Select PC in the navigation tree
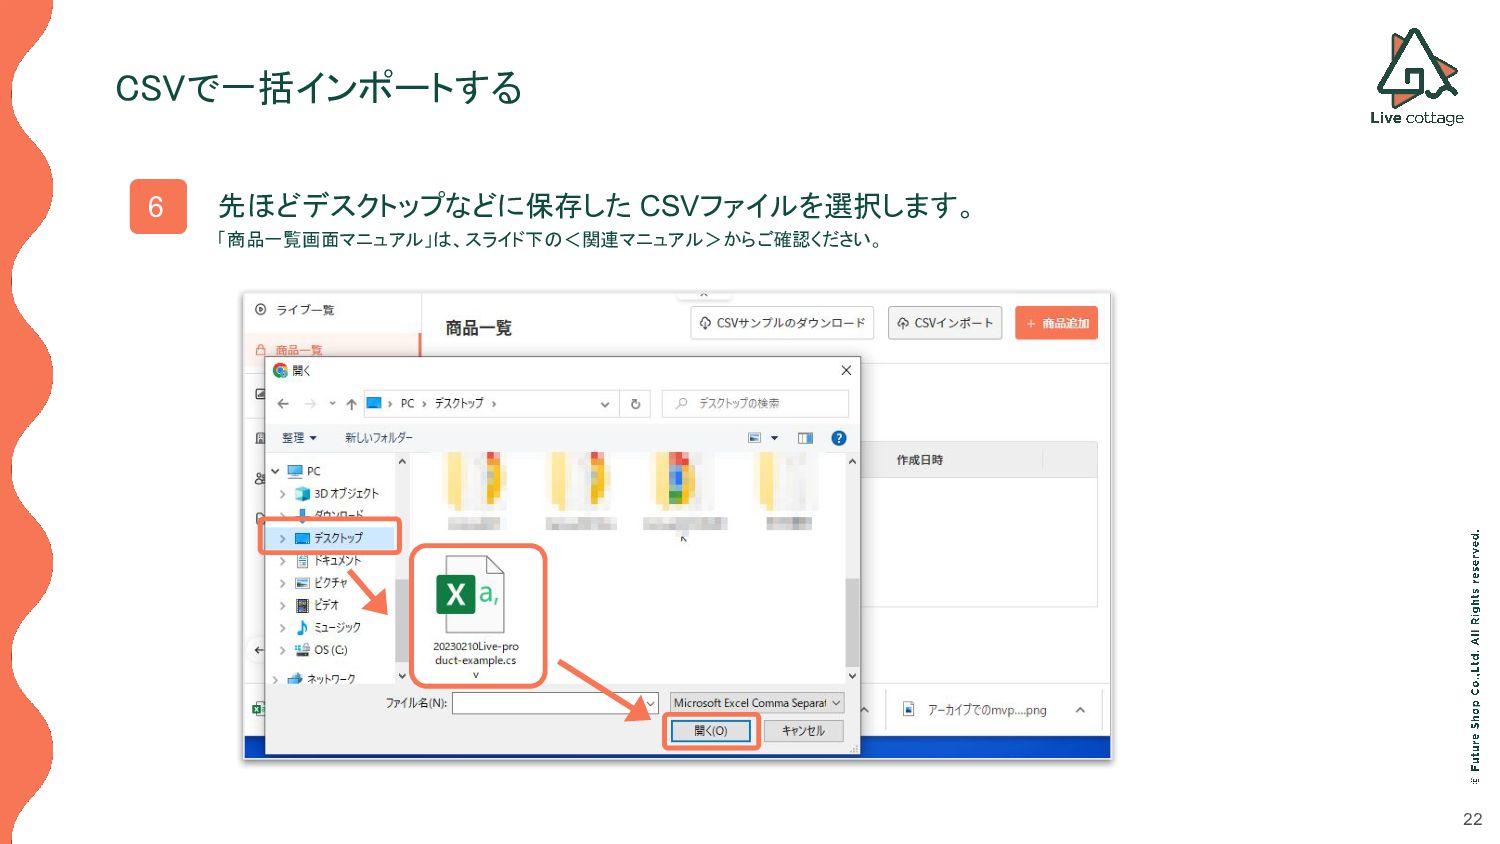Screen dimensions: 1500x844 313,471
